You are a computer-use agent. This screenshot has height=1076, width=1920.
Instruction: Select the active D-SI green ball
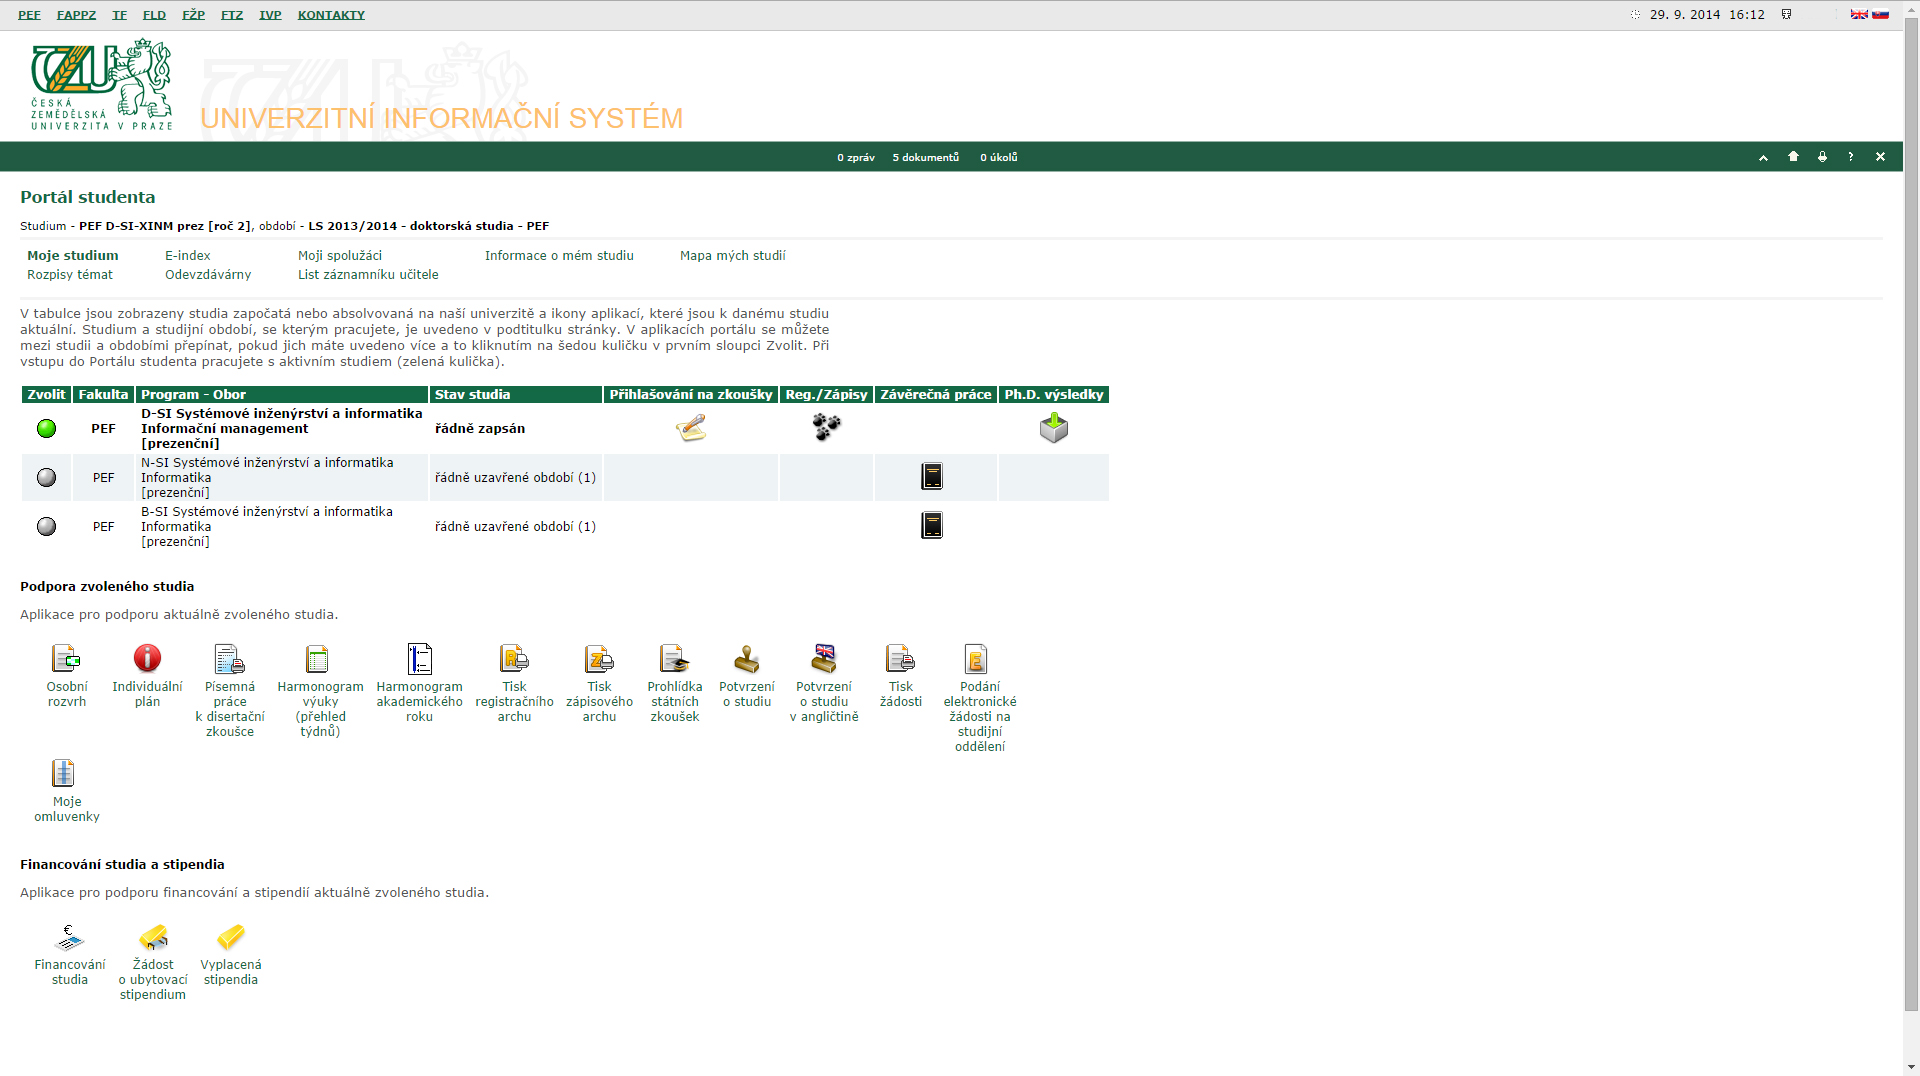pyautogui.click(x=46, y=429)
